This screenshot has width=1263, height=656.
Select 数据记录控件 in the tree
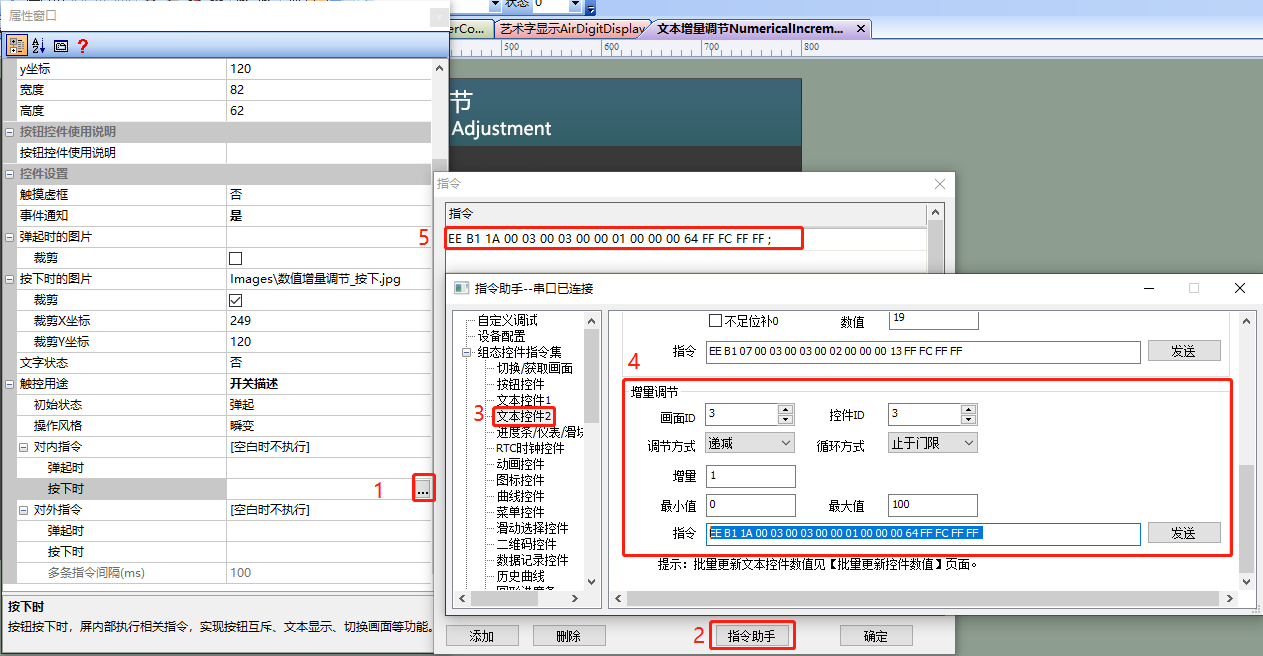pyautogui.click(x=533, y=560)
